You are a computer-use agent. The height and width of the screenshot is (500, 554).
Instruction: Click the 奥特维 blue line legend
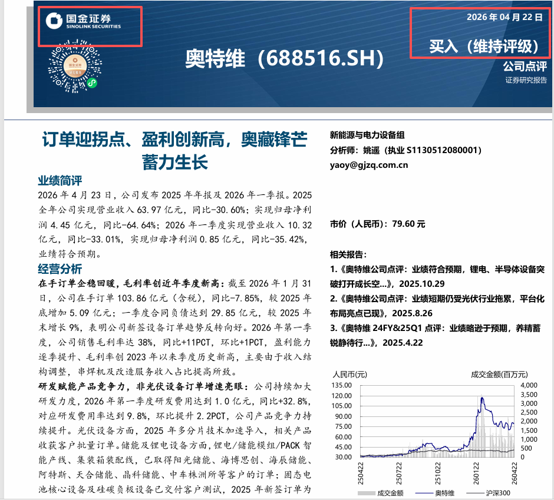pyautogui.click(x=435, y=493)
